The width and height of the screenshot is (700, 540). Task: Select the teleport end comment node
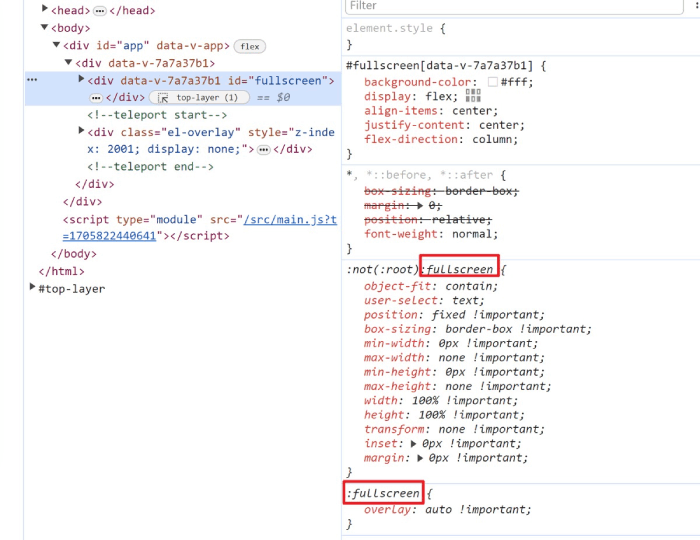pos(150,166)
